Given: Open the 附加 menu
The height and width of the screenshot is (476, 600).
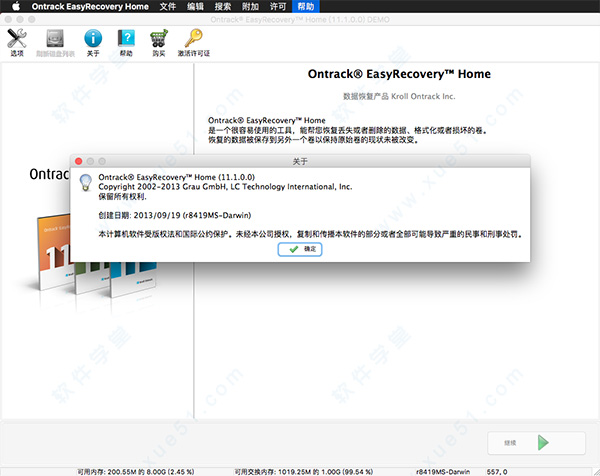Looking at the screenshot, I should [250, 7].
